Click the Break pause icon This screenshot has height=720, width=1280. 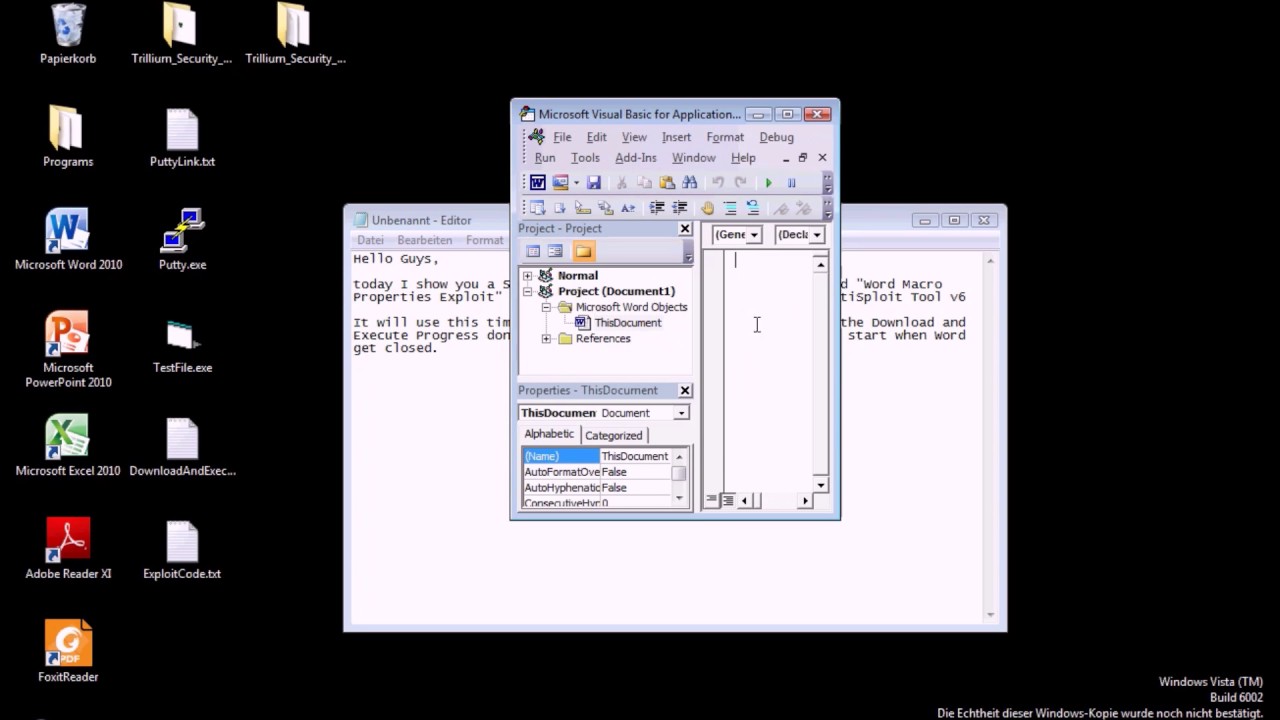point(791,183)
